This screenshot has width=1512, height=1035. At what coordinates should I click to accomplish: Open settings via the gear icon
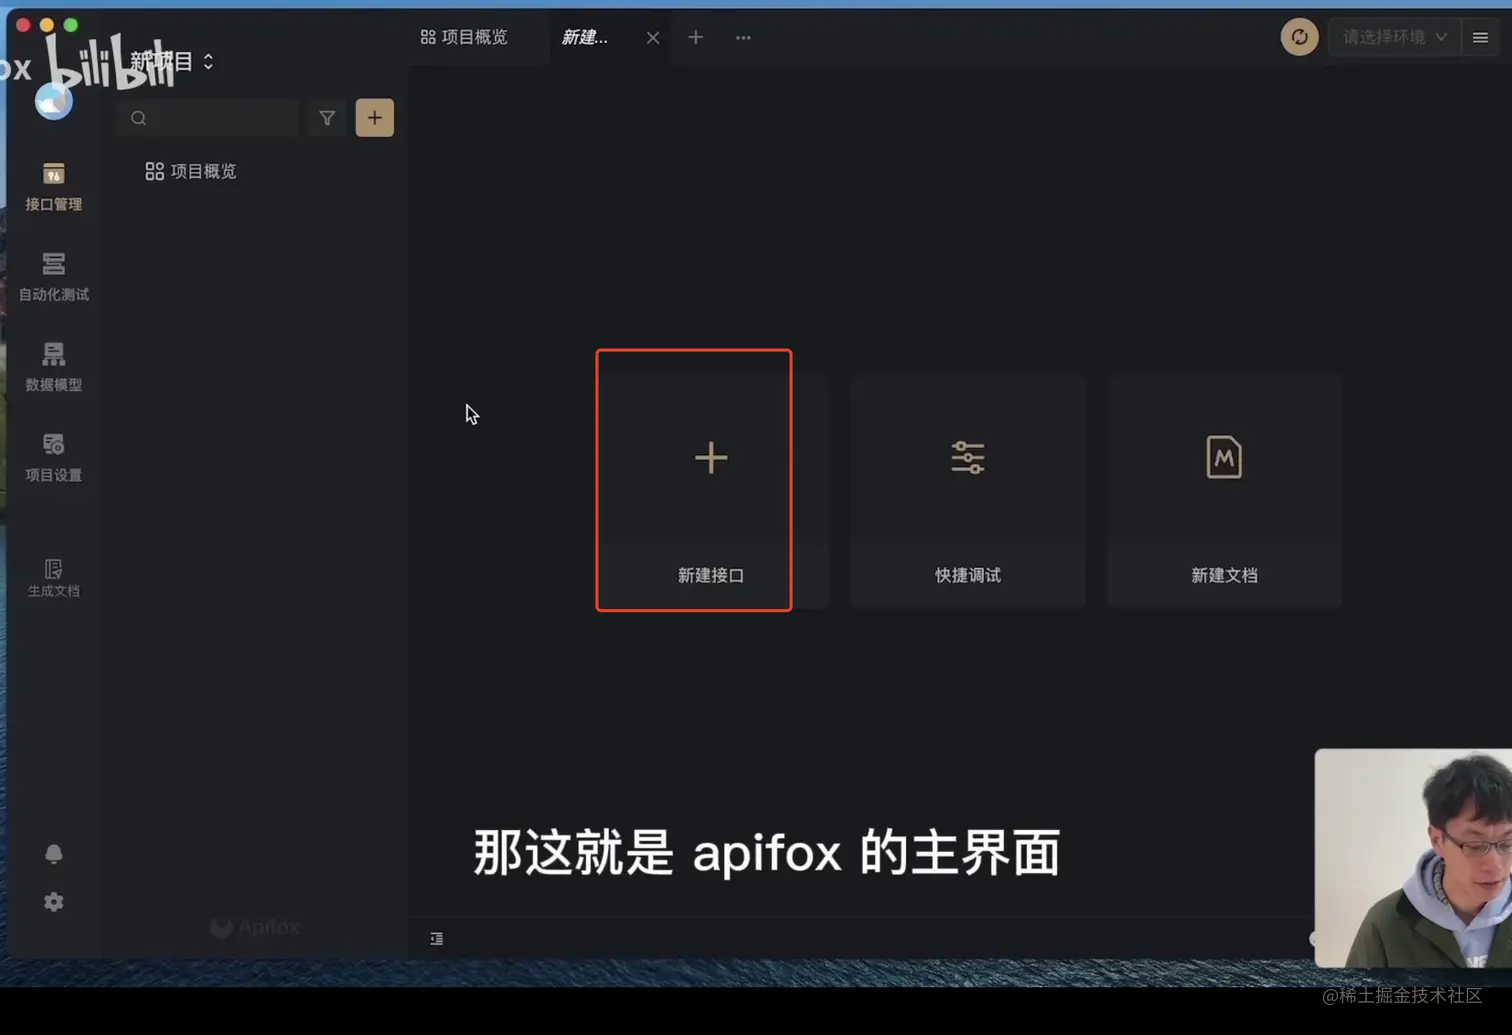(x=54, y=902)
